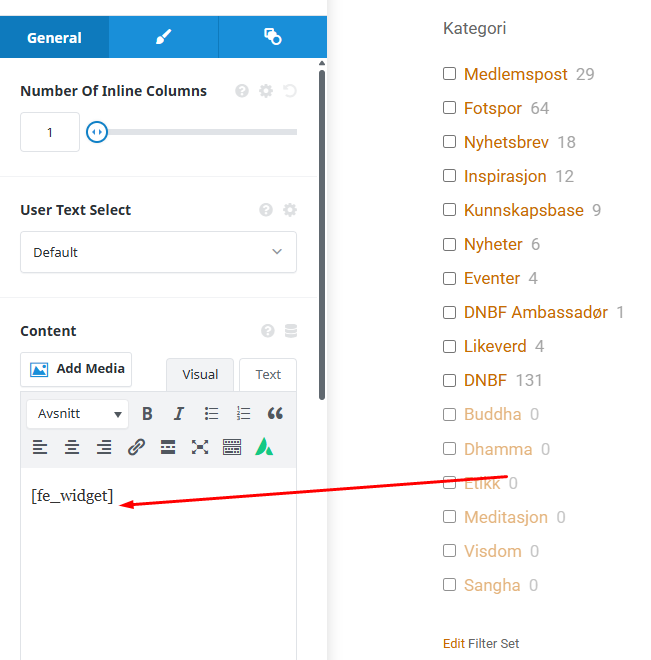
Task: Insert Read More tag
Action: pos(168,447)
